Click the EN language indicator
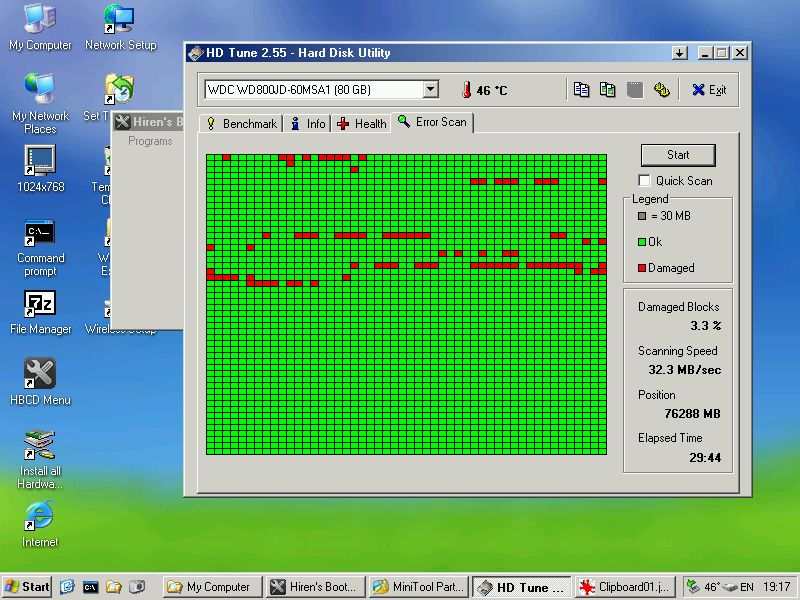 click(746, 587)
